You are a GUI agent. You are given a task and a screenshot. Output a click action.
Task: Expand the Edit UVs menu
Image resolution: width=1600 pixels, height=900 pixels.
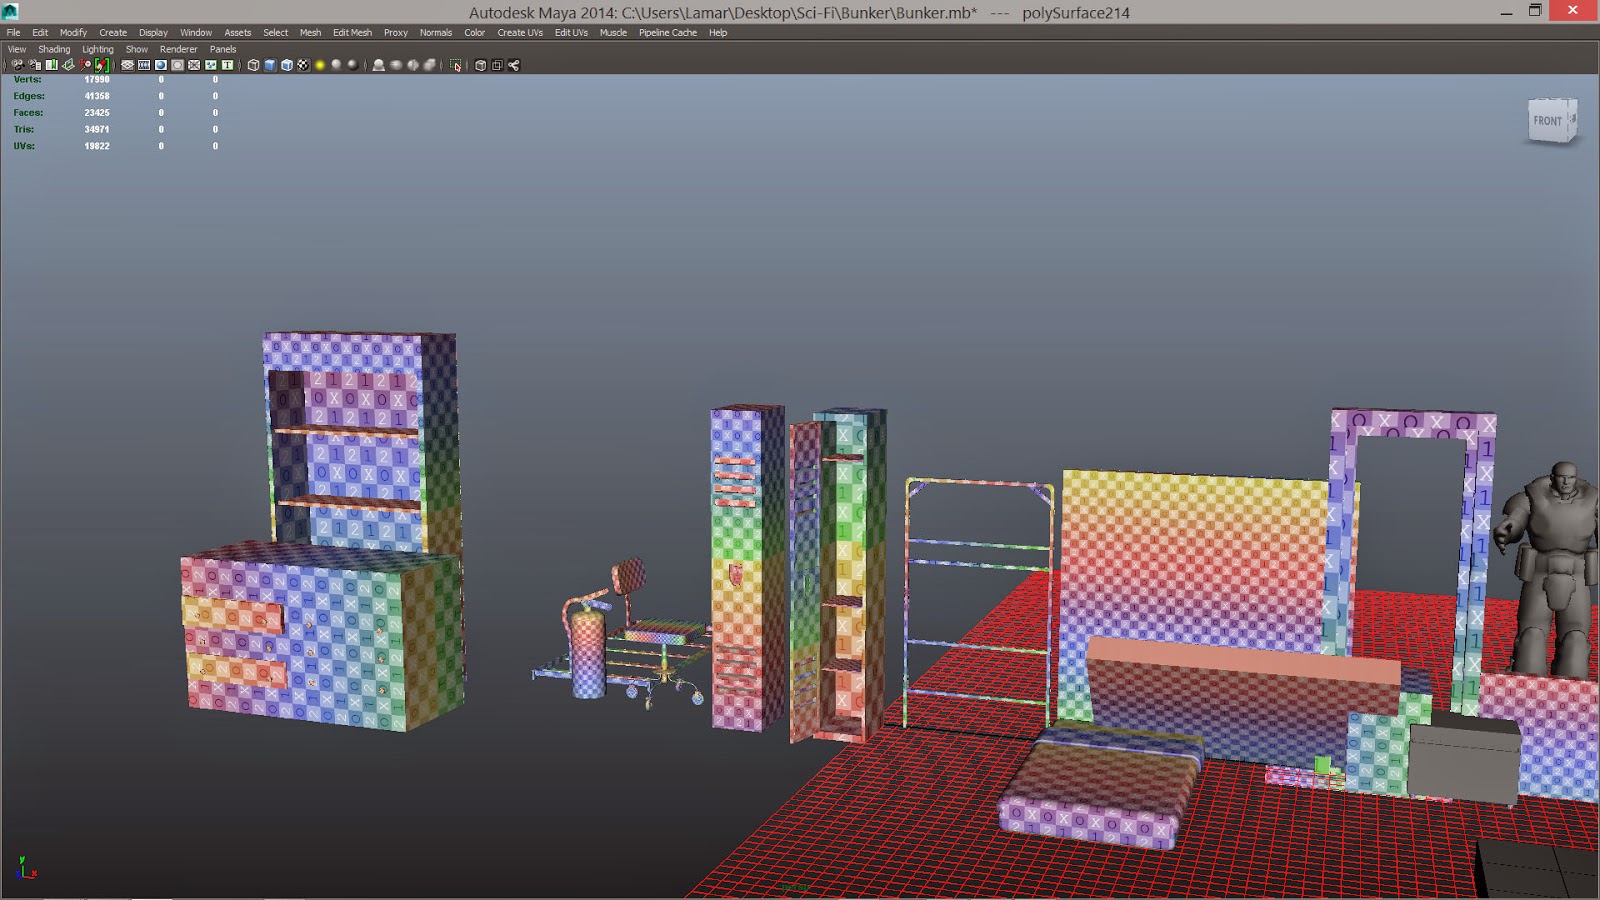(x=572, y=32)
